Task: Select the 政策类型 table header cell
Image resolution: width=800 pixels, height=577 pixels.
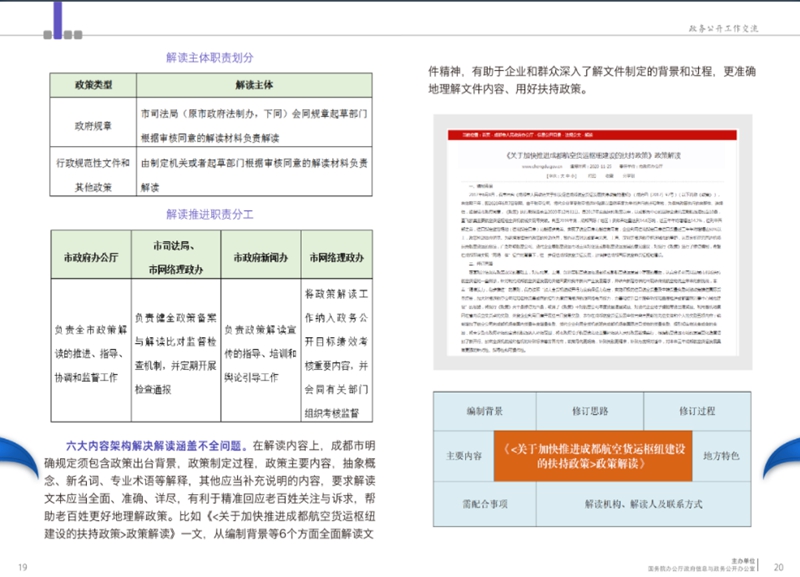Action: (x=93, y=85)
